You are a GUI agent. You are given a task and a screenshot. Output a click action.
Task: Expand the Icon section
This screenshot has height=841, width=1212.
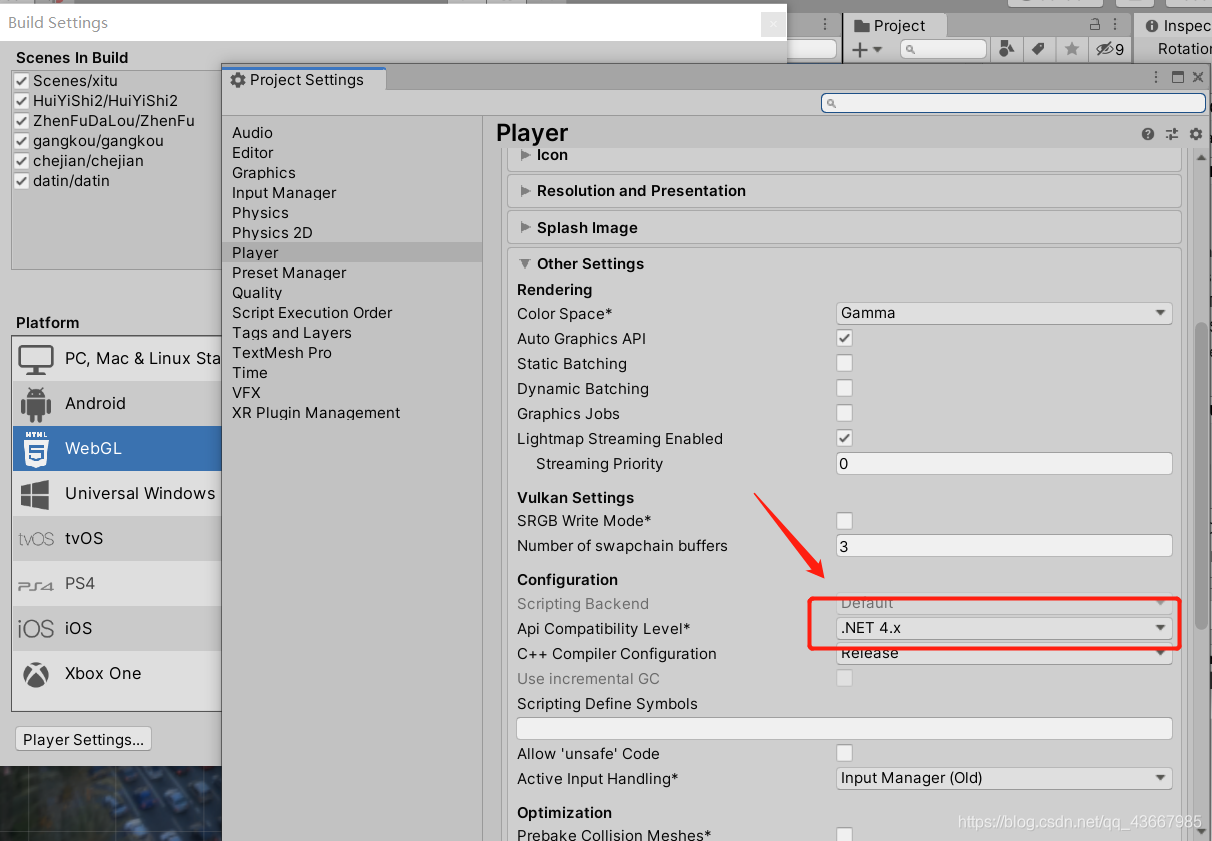(x=844, y=156)
